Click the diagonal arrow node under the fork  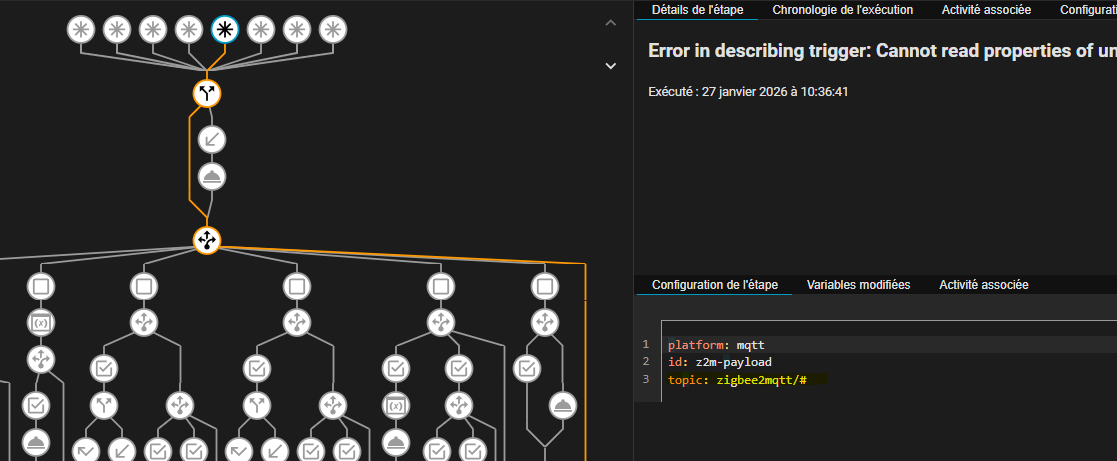212,139
